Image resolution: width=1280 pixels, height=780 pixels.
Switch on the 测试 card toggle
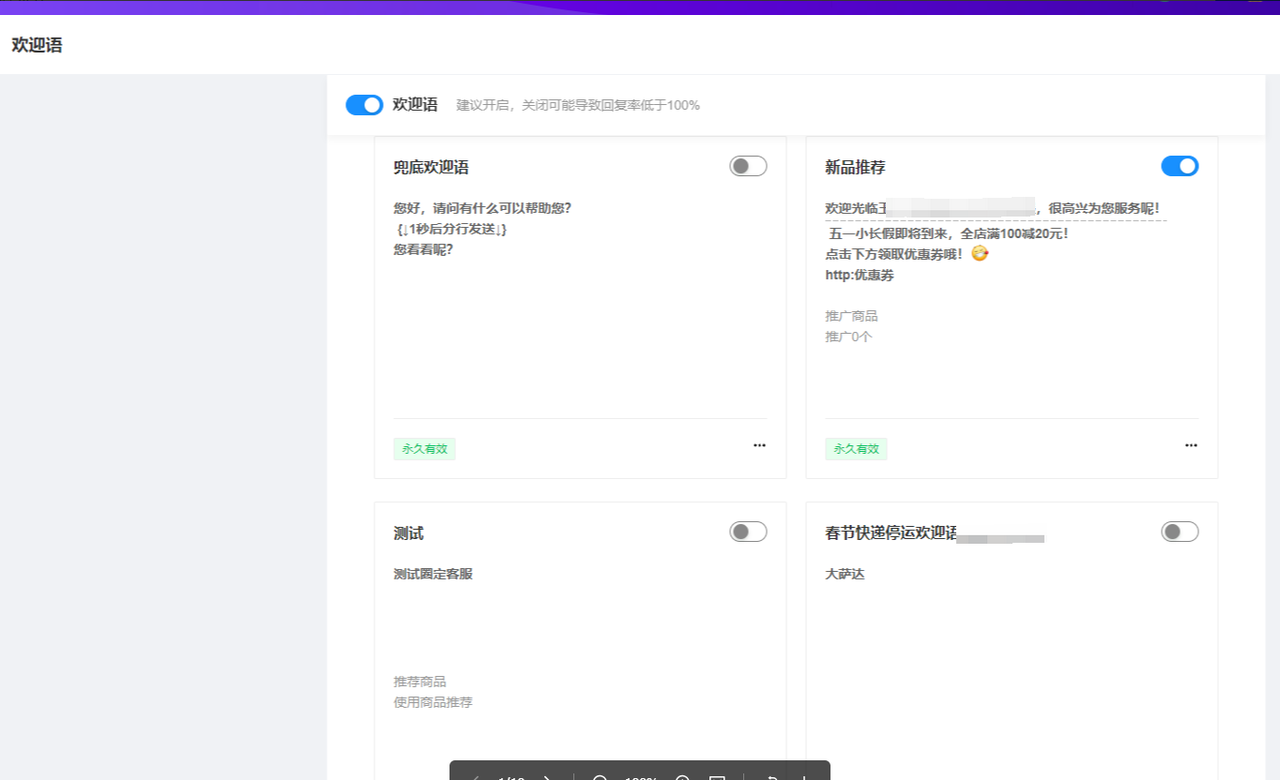[x=748, y=532]
